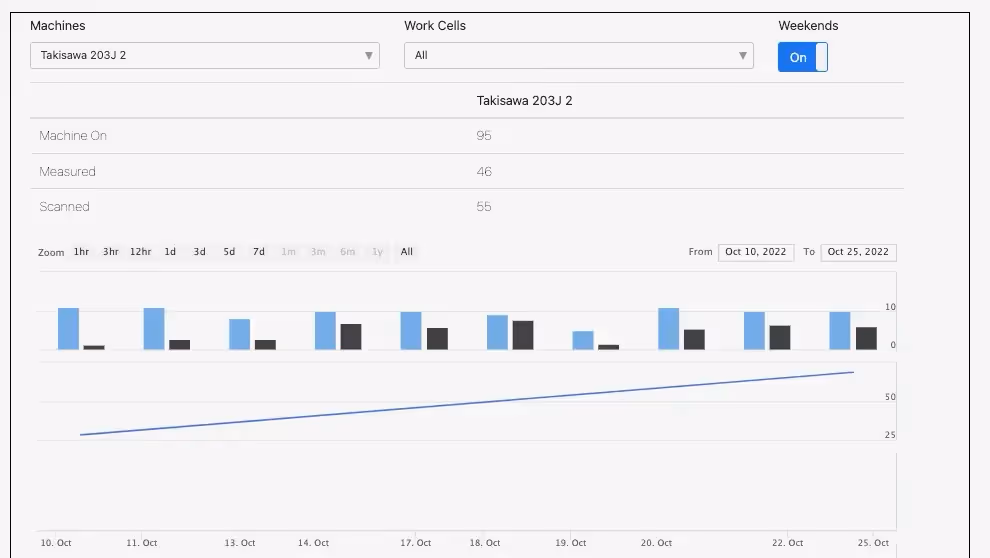This screenshot has width=990, height=558.
Task: Edit the From date field Oct 10, 2022
Action: click(x=756, y=252)
